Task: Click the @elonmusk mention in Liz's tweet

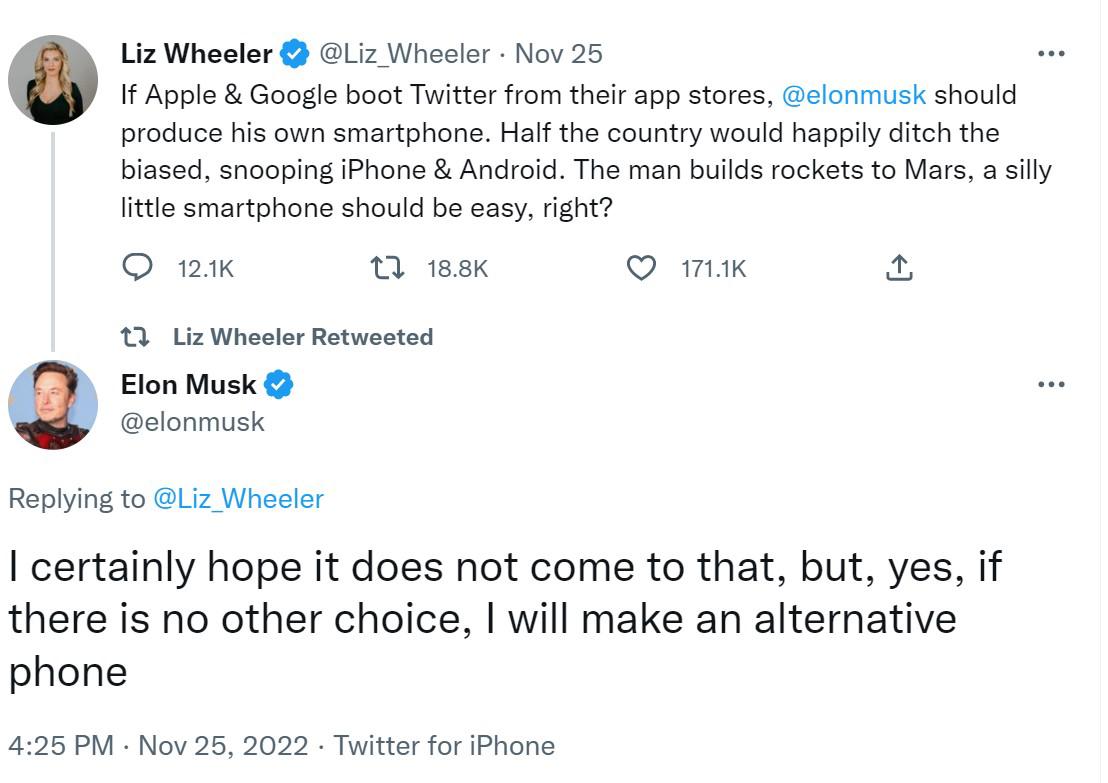Action: (853, 95)
